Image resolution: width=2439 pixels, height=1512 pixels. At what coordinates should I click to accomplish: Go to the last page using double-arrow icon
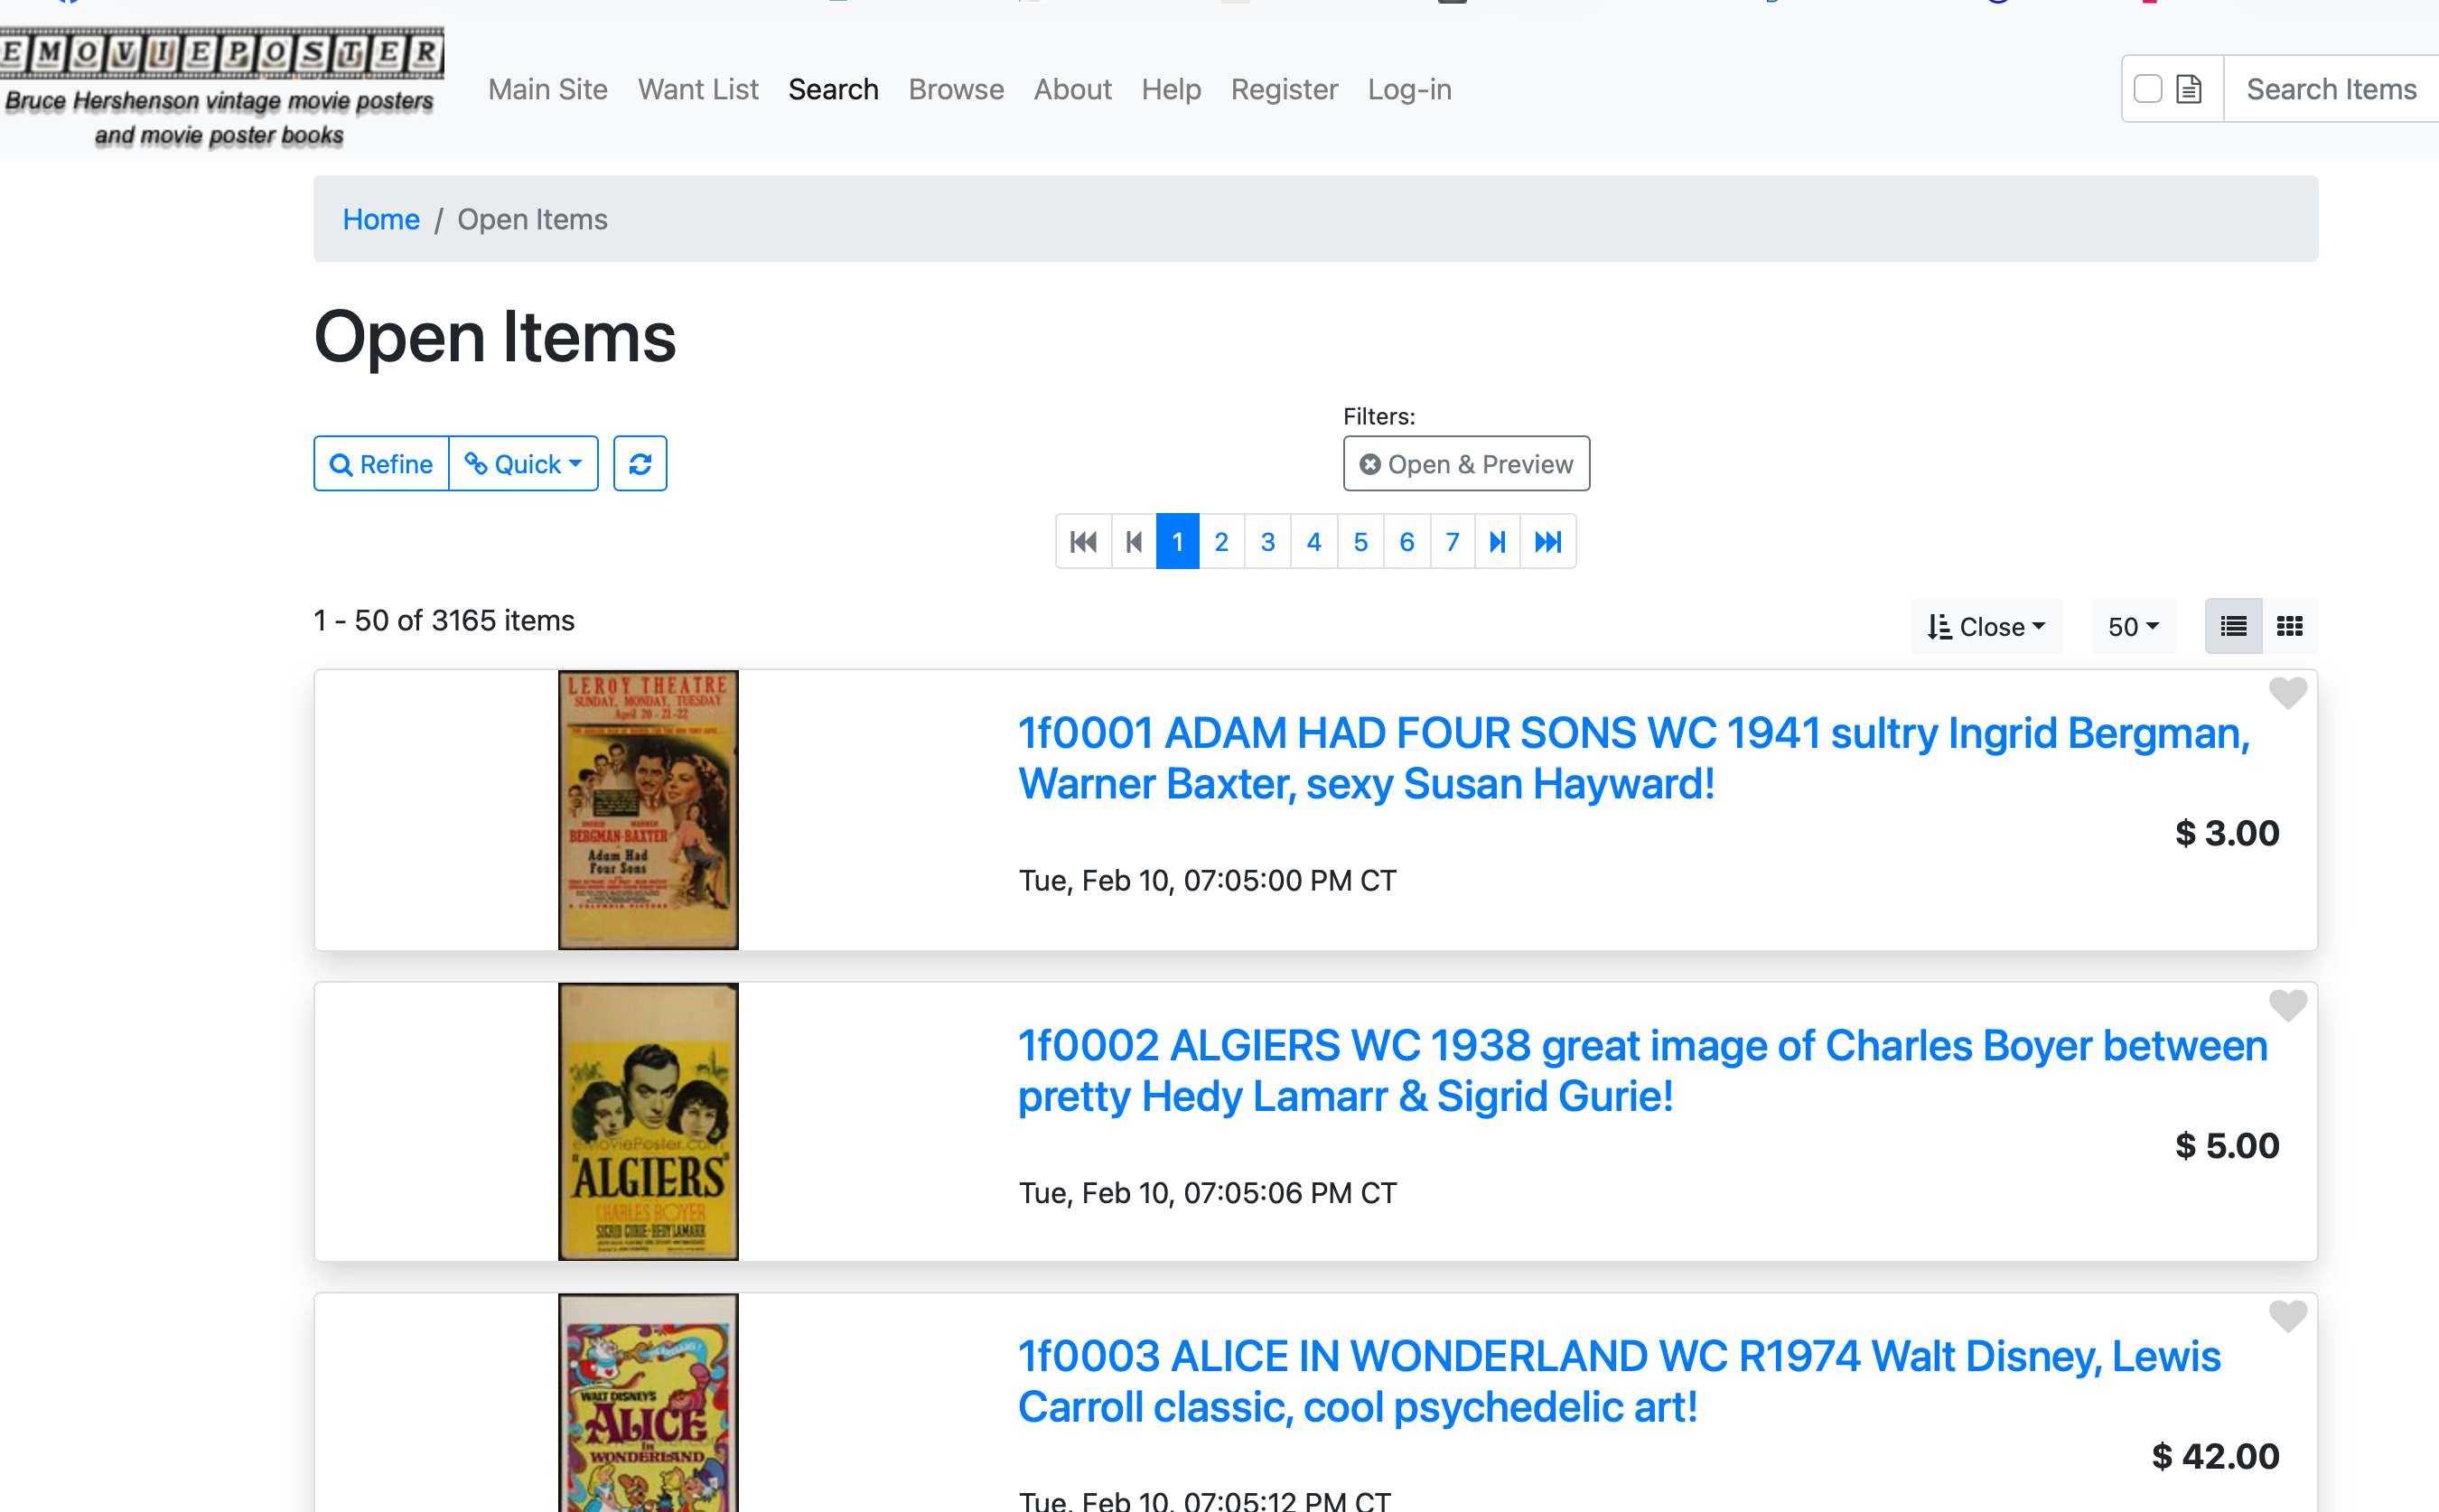(1547, 542)
